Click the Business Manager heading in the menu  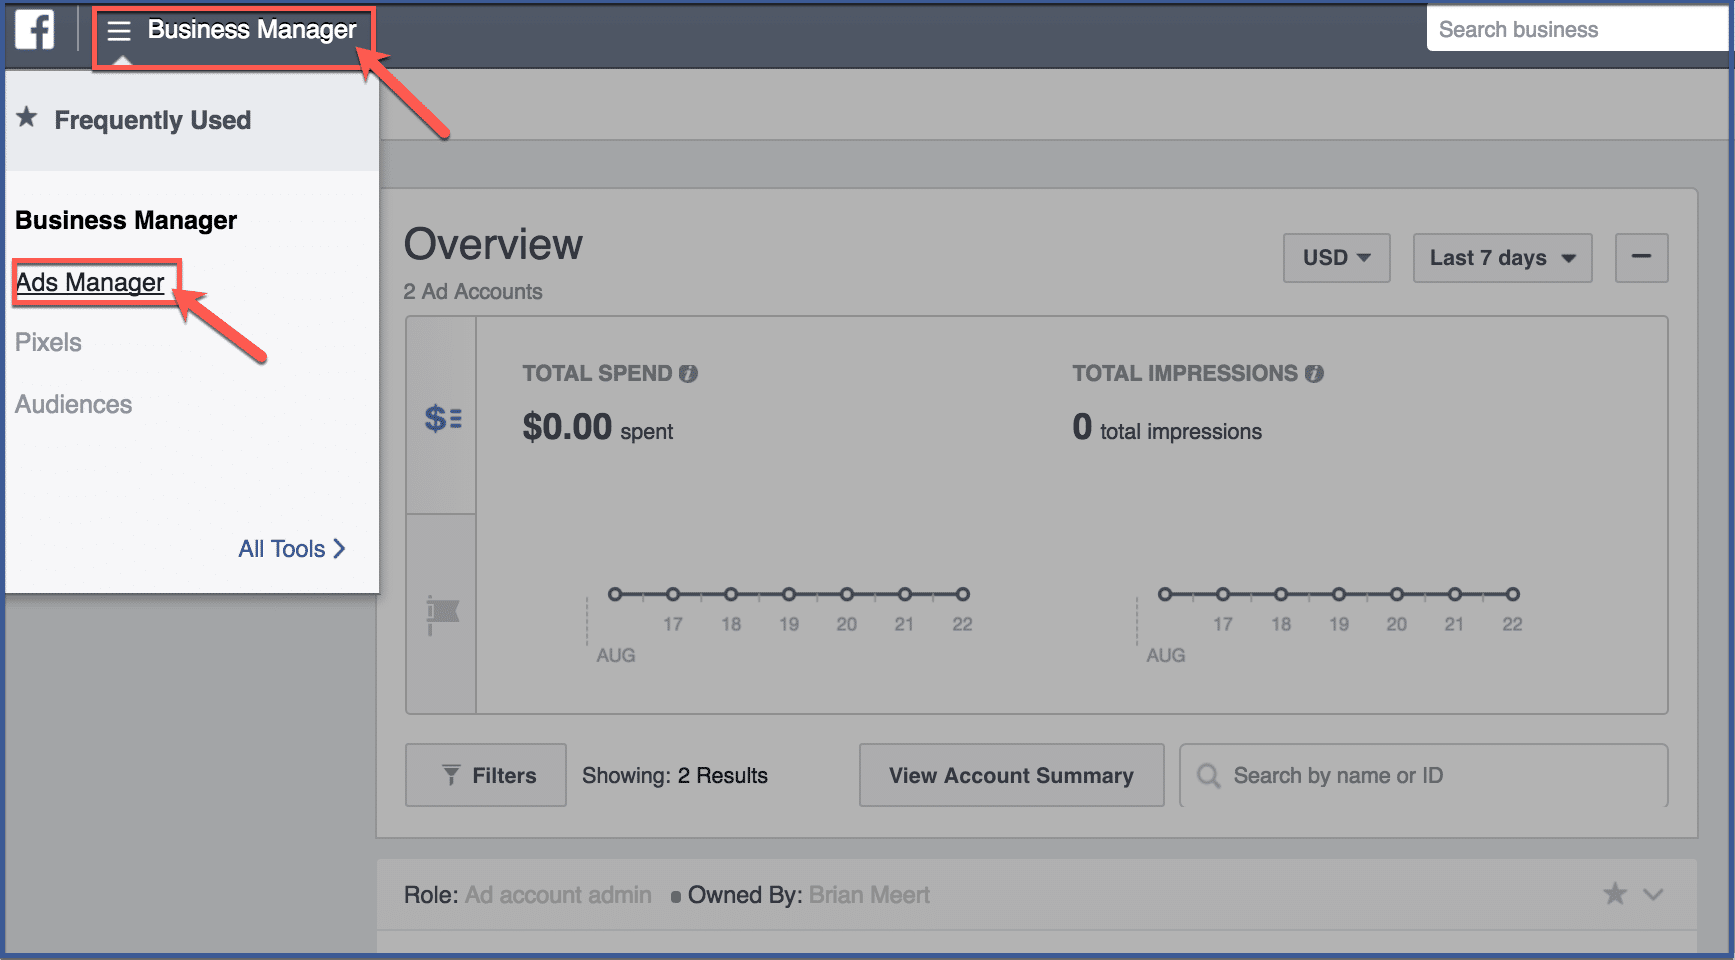click(x=126, y=220)
